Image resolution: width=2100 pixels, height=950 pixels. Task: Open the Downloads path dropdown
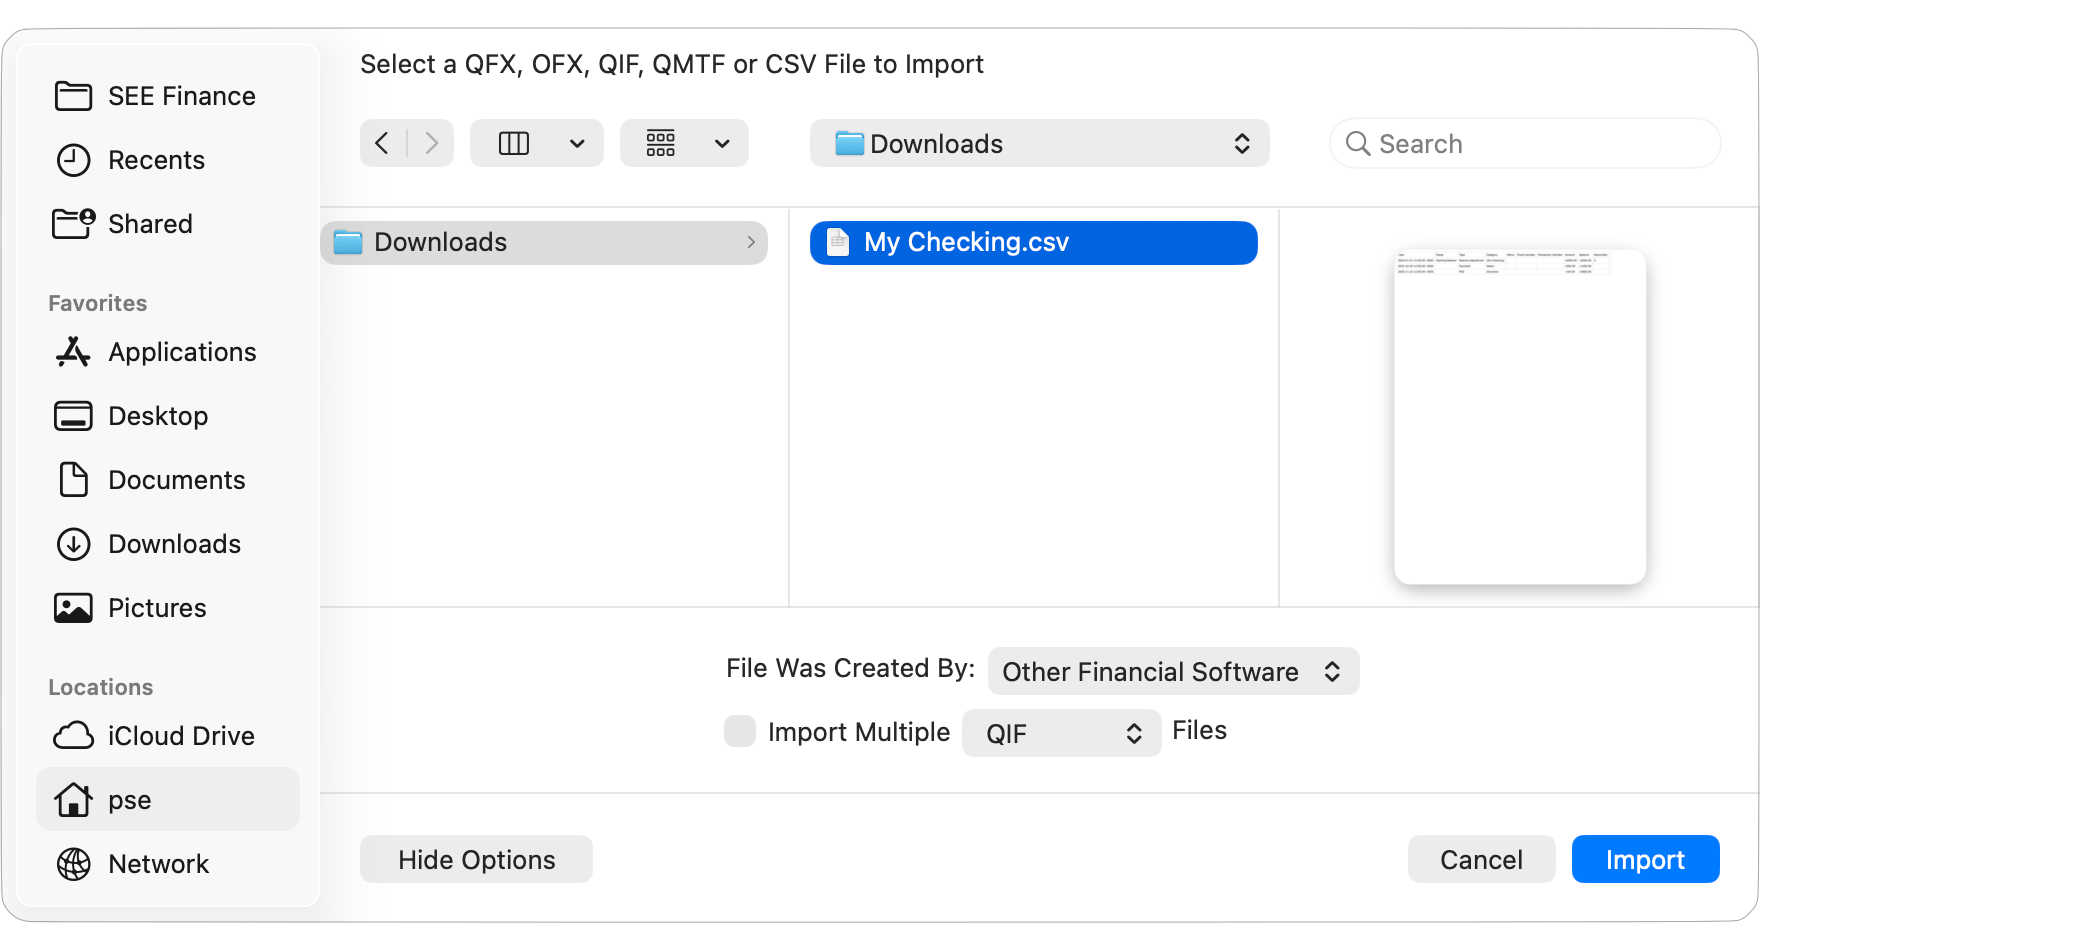click(1038, 143)
